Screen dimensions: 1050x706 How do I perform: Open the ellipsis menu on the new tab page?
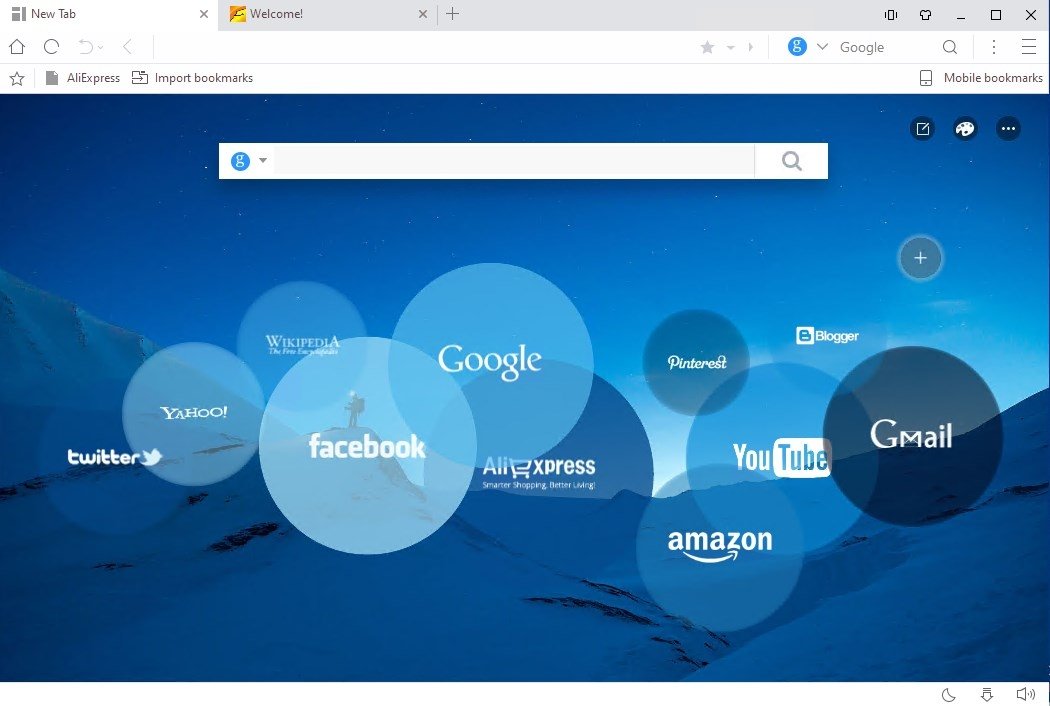1008,128
